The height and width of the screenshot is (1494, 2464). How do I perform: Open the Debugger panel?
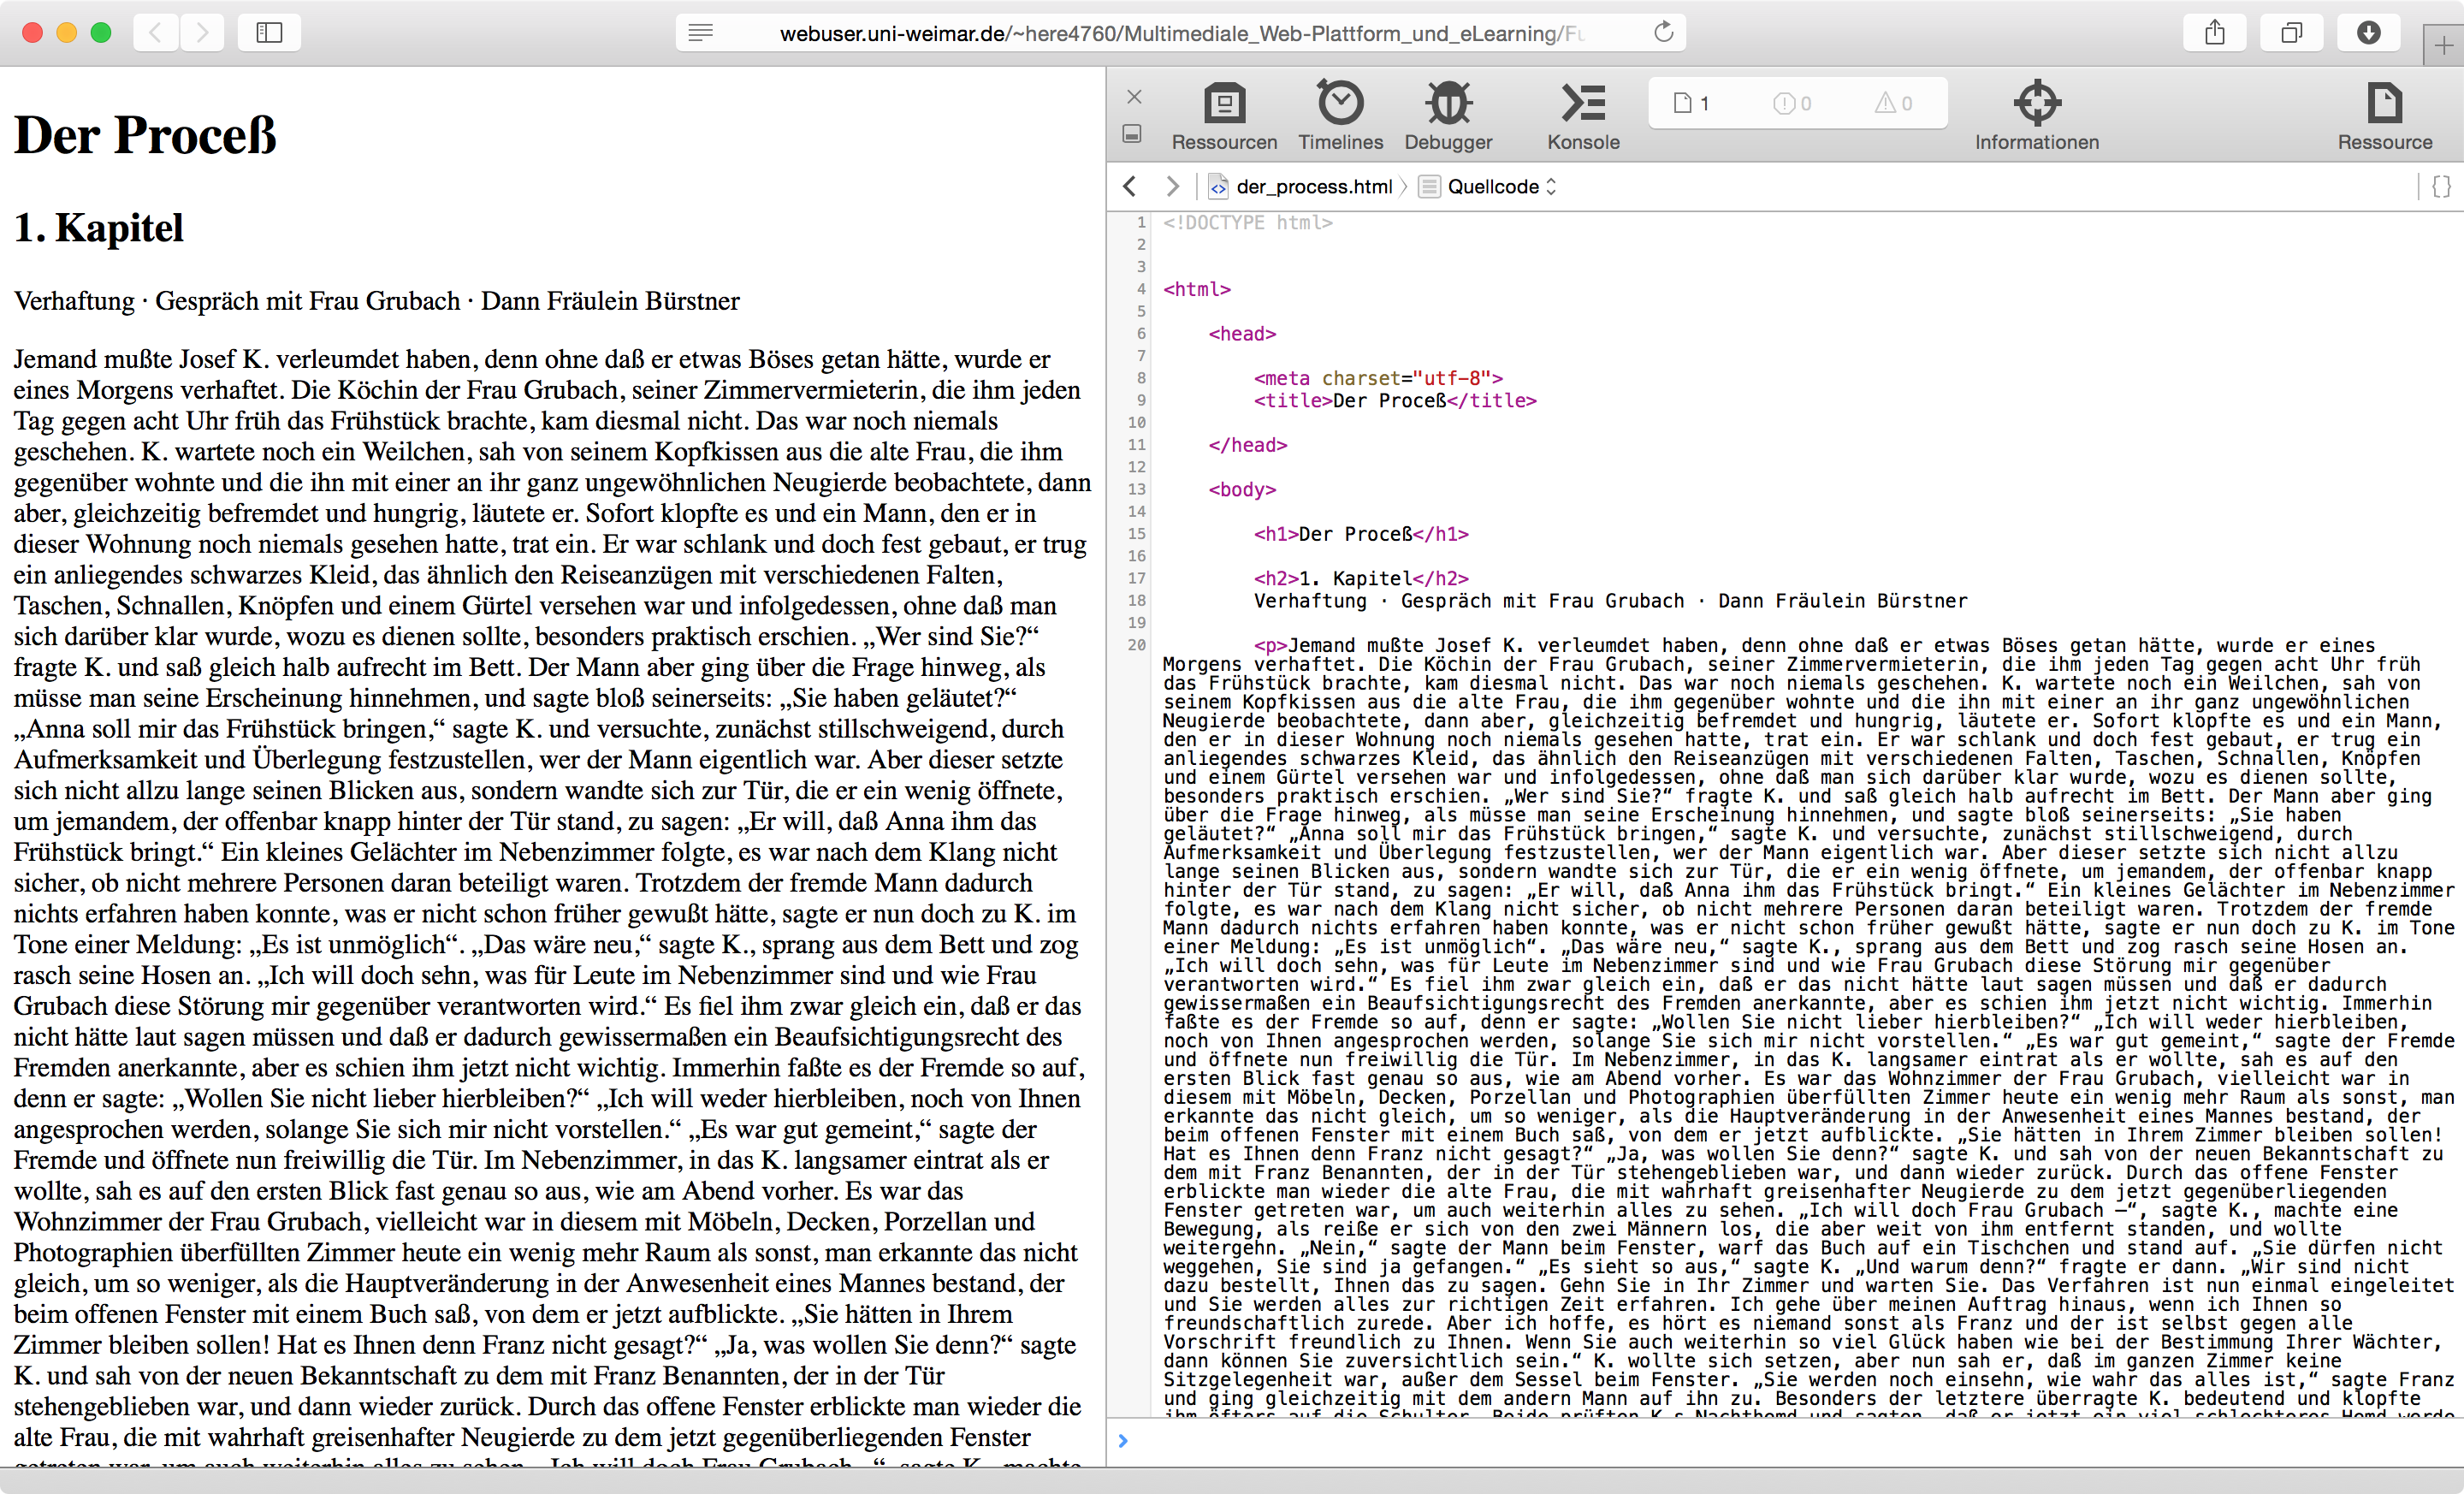[x=1448, y=117]
